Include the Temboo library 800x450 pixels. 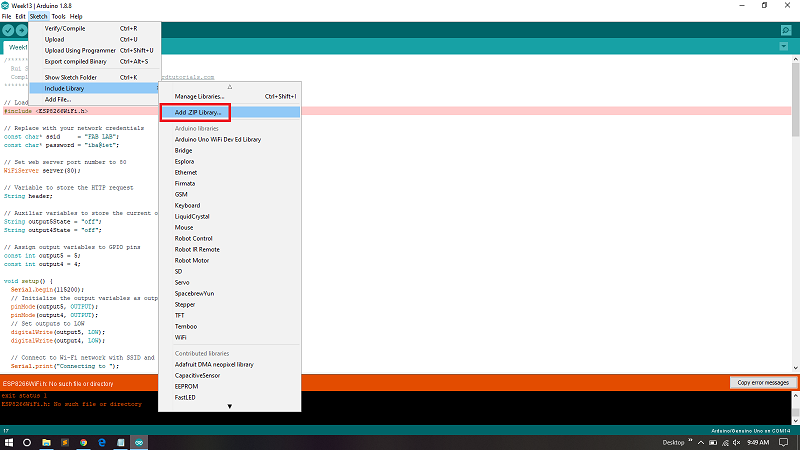230,327
